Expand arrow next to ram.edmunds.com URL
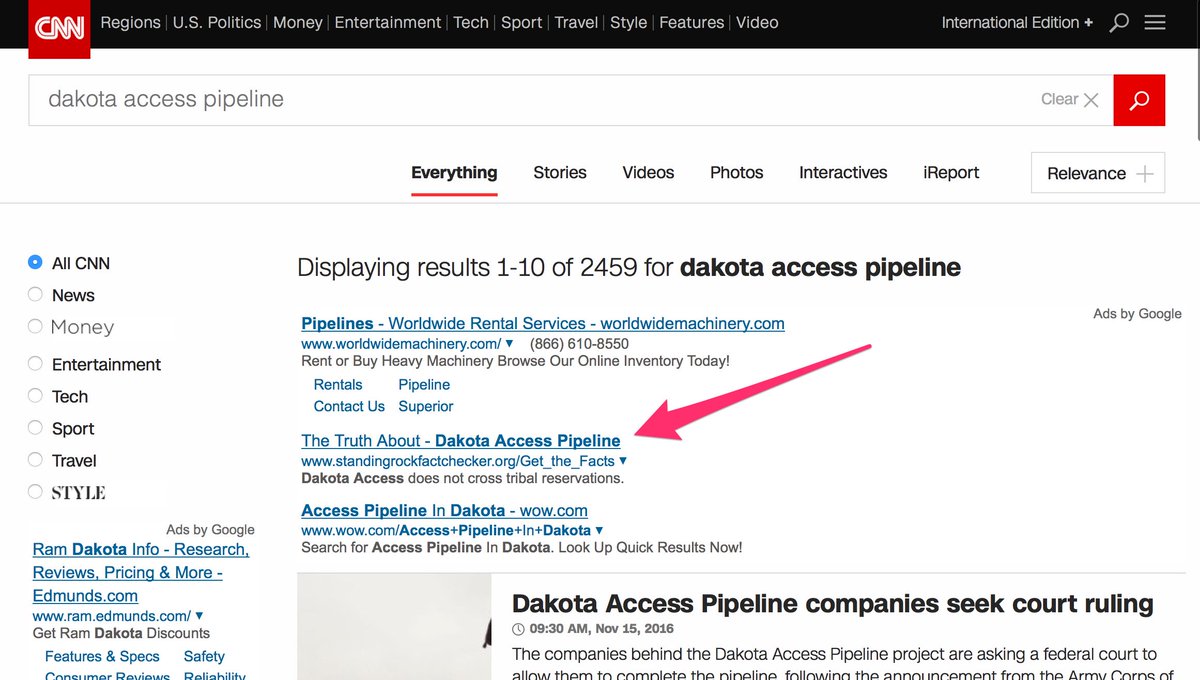This screenshot has width=1200, height=680. click(x=199, y=616)
